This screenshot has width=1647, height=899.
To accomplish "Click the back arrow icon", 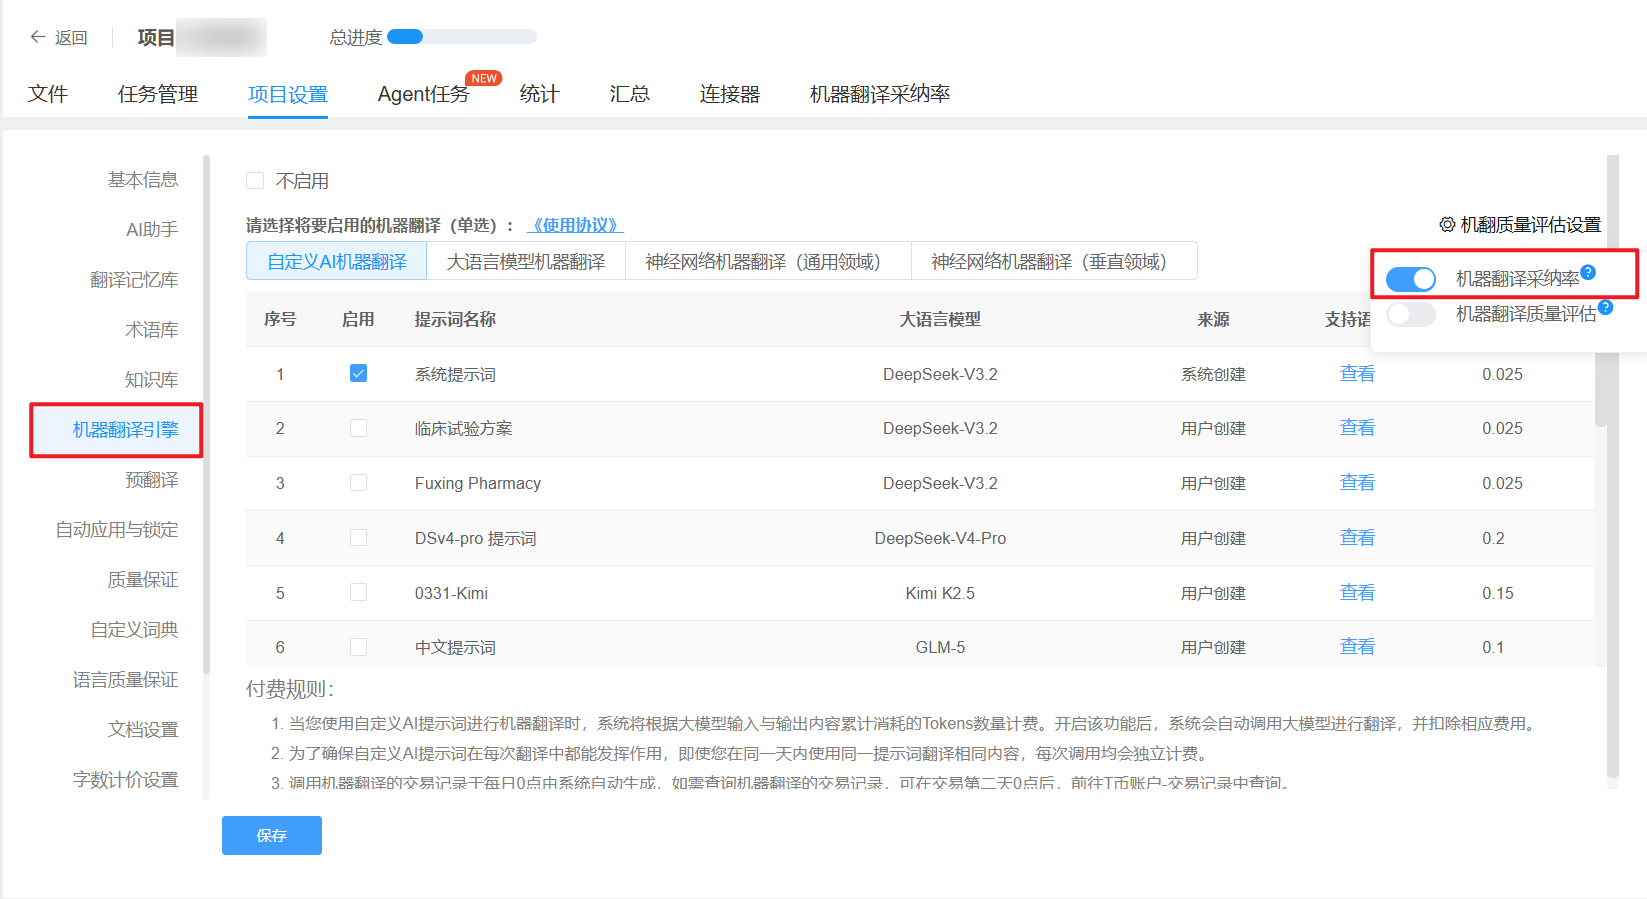I will click(38, 37).
